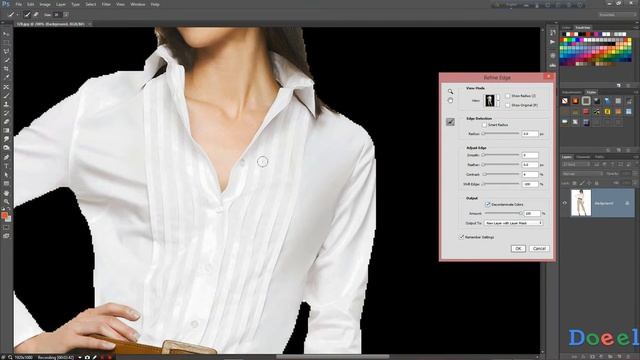Click the foreground color swatch
The image size is (640, 360).
4,215
